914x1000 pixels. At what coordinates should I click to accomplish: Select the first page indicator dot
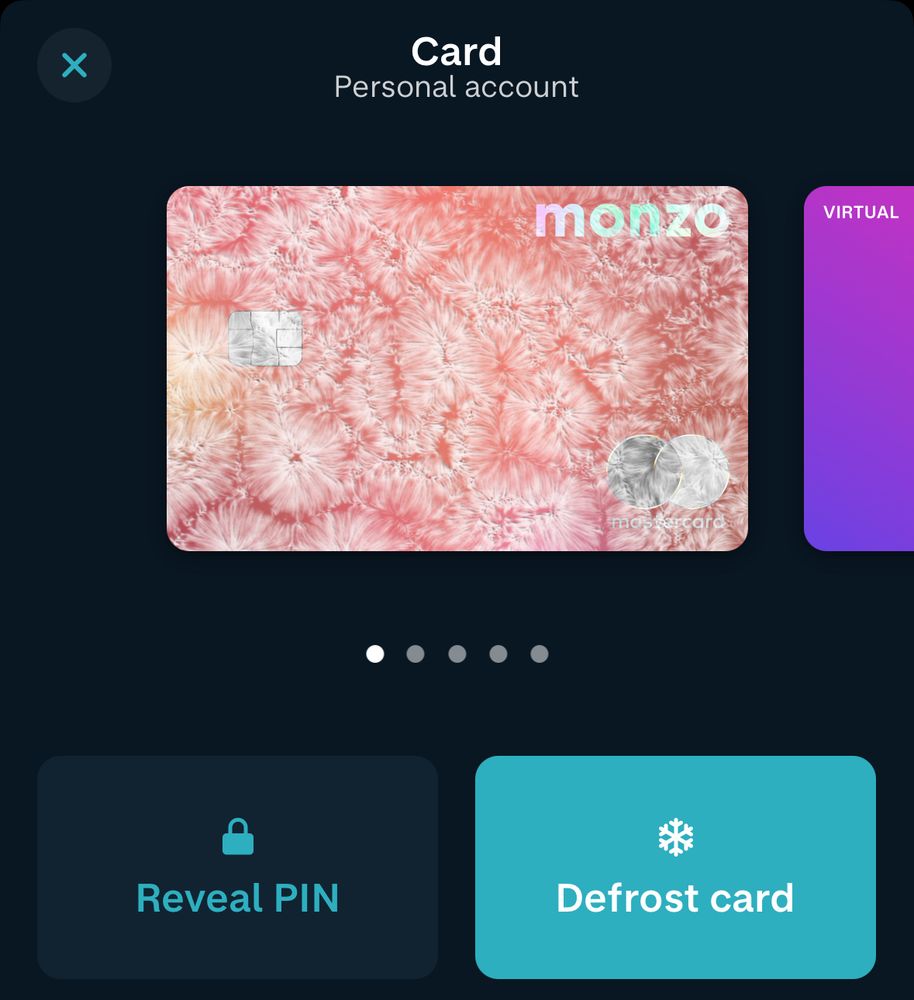click(375, 654)
